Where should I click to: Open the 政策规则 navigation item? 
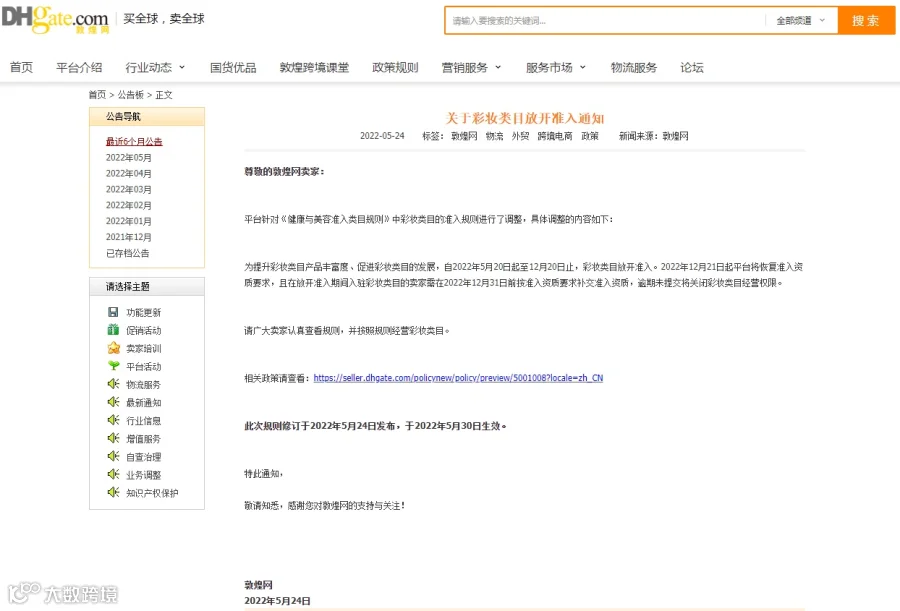pyautogui.click(x=395, y=67)
